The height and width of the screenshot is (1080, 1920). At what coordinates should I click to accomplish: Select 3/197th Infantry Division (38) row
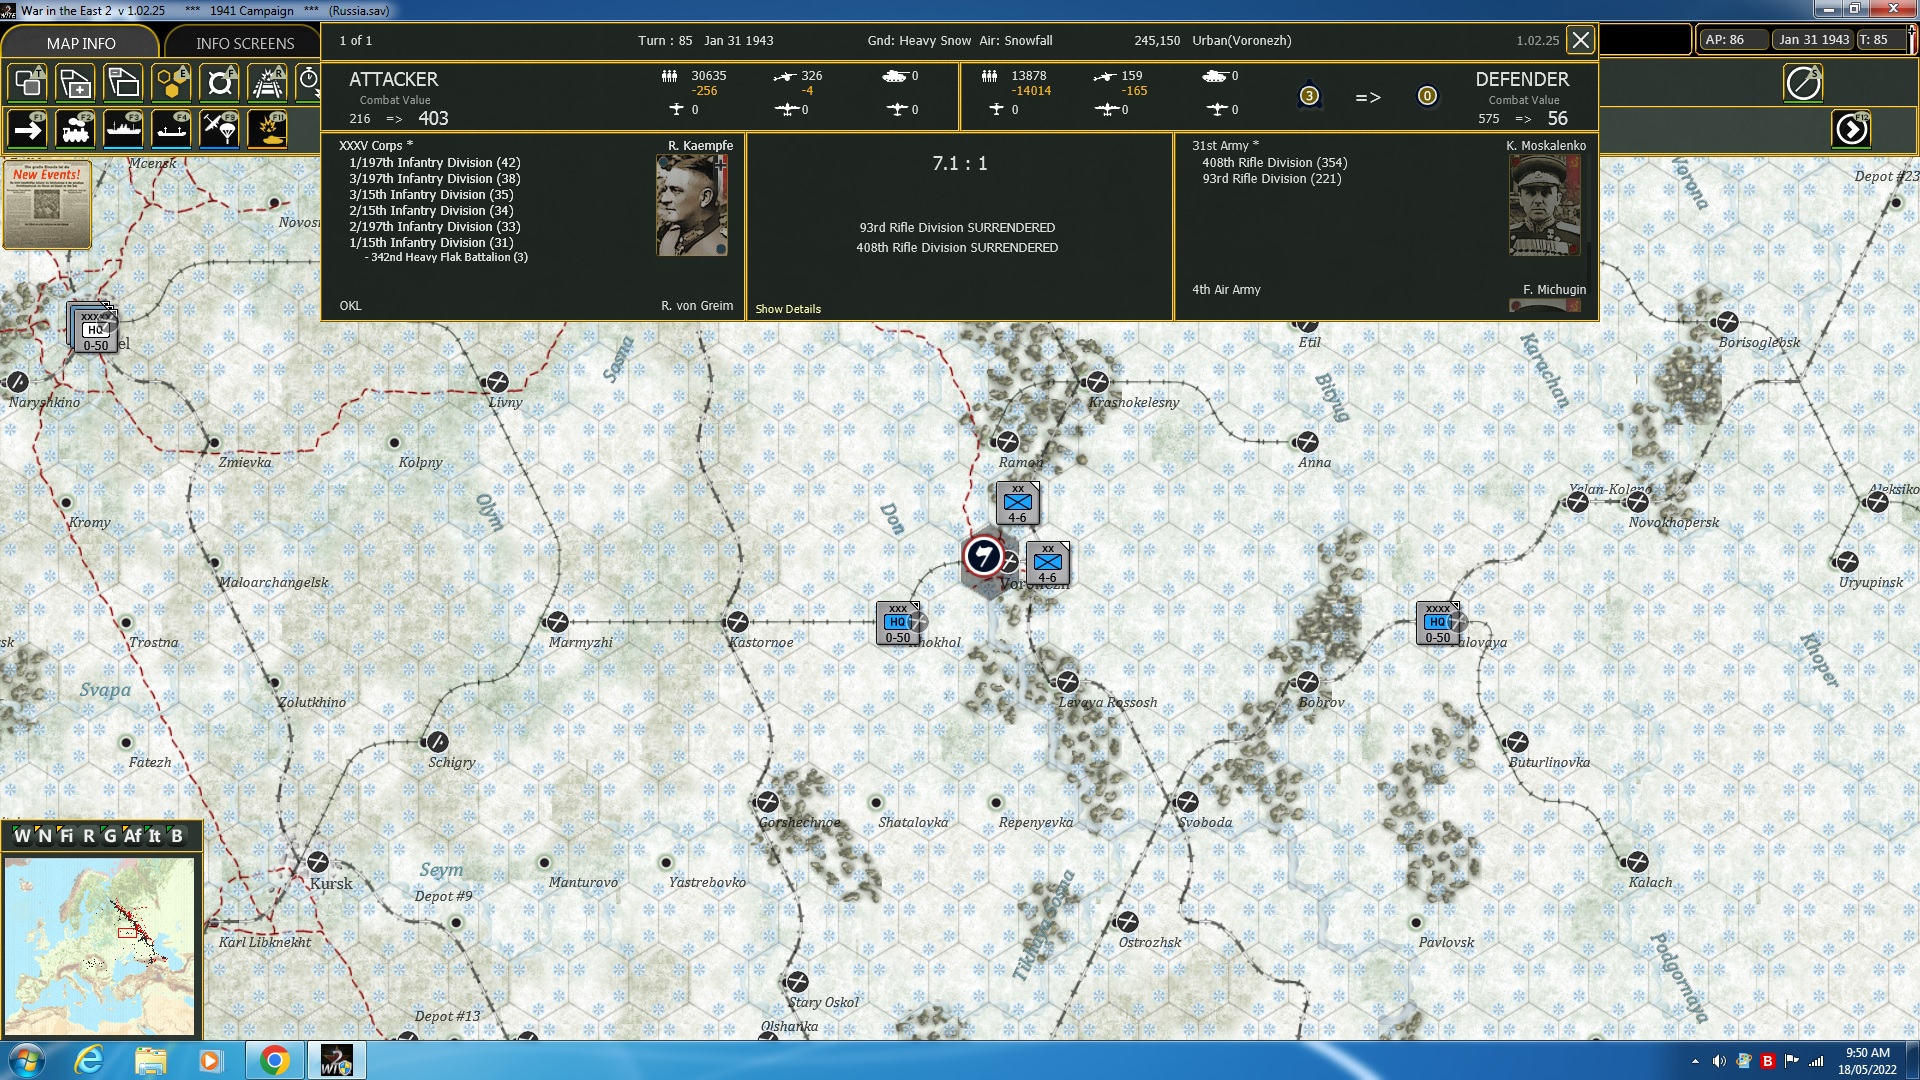pyautogui.click(x=434, y=179)
